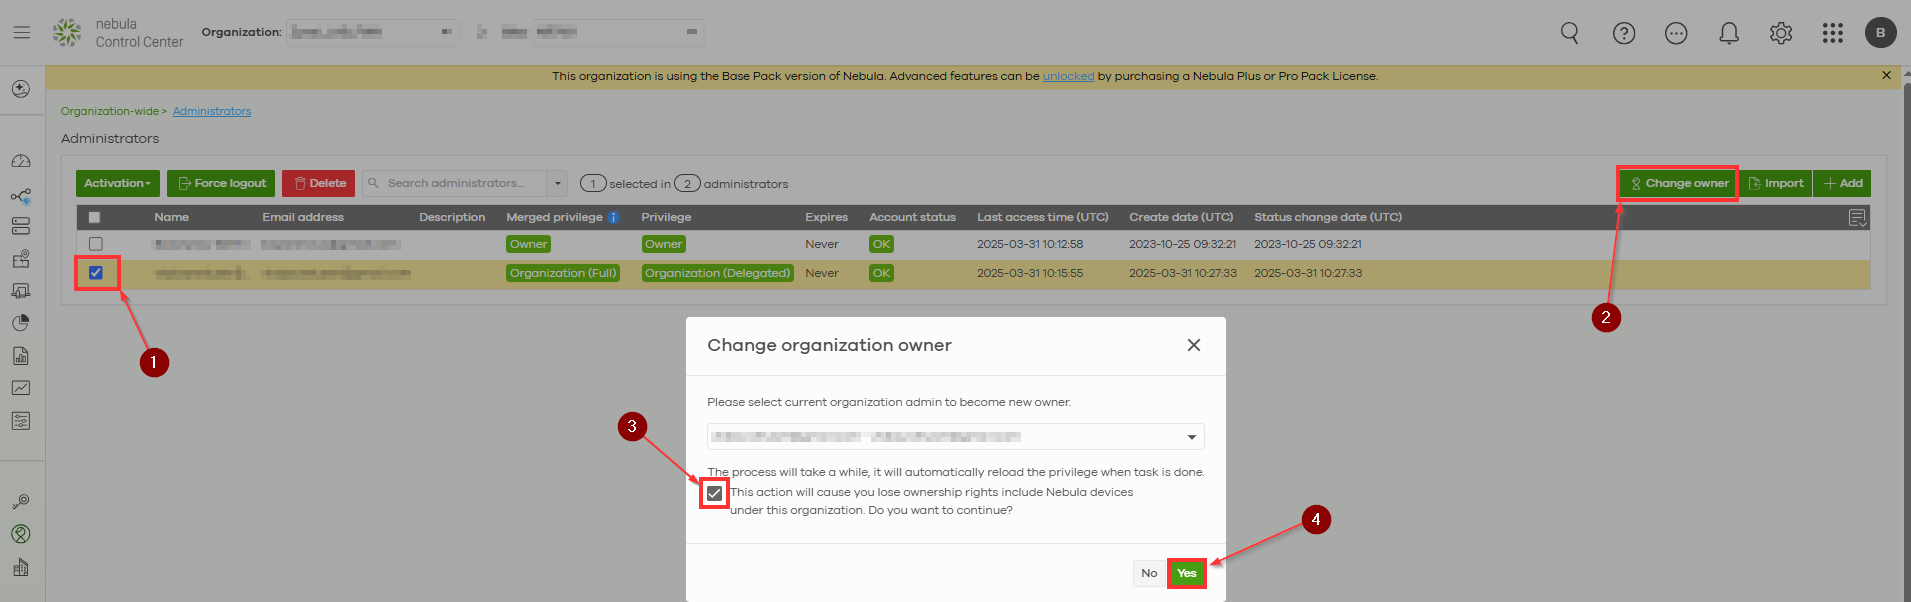This screenshot has height=602, width=1911.
Task: Open the hamburger navigation menu
Action: (x=21, y=32)
